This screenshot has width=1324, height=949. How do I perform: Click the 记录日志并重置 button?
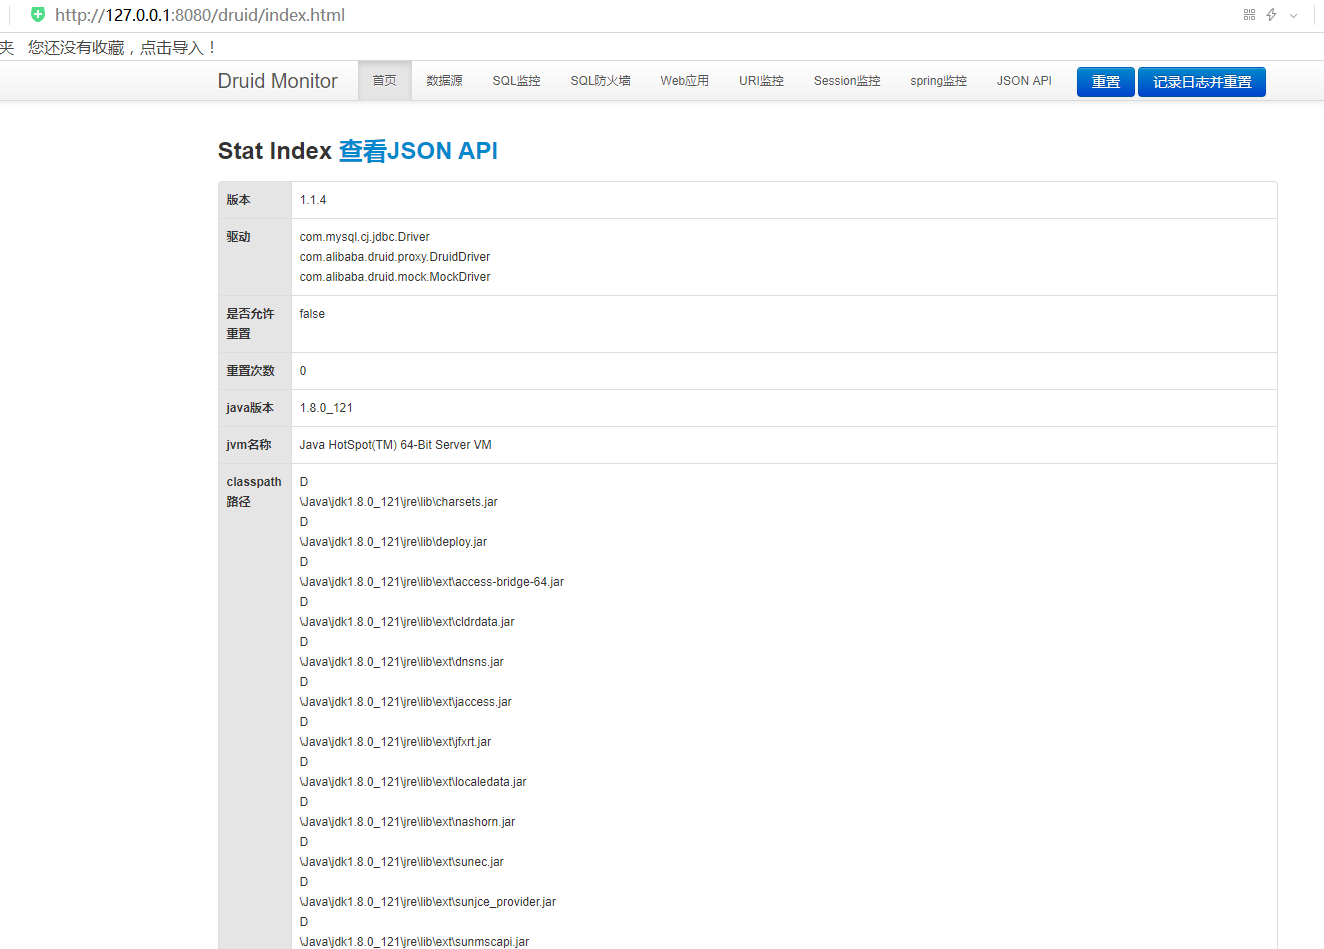(x=1202, y=82)
